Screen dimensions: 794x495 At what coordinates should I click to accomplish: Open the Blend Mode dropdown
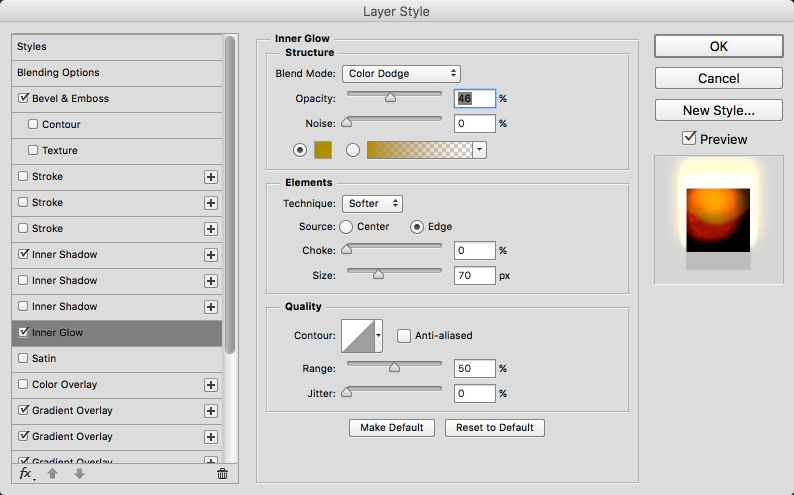click(401, 73)
